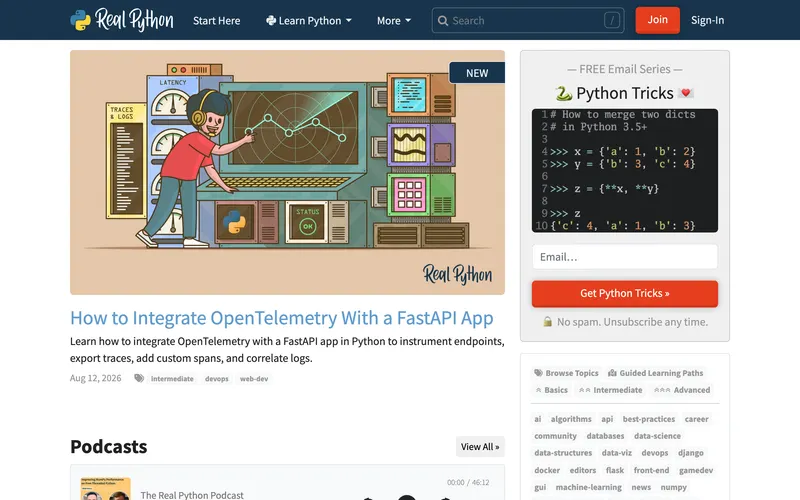Filter by Advanced level

coord(682,390)
